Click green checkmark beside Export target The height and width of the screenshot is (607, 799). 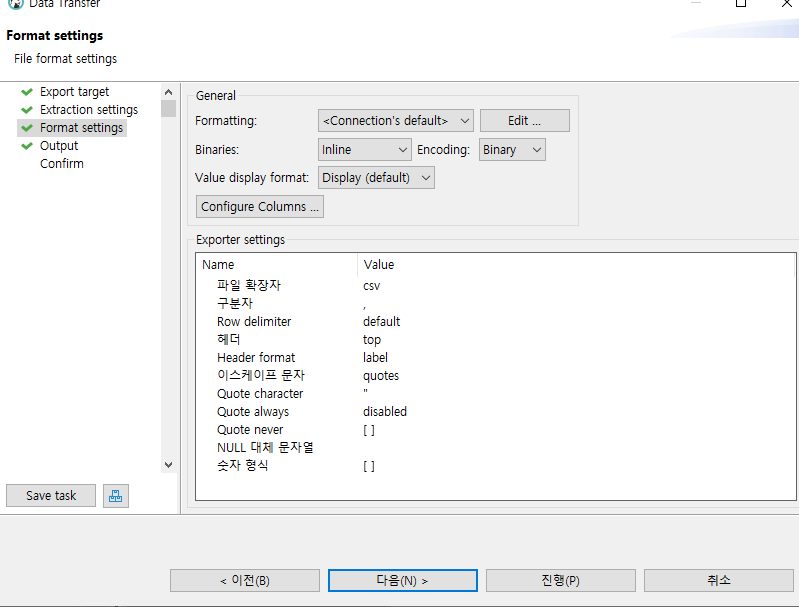coord(27,92)
